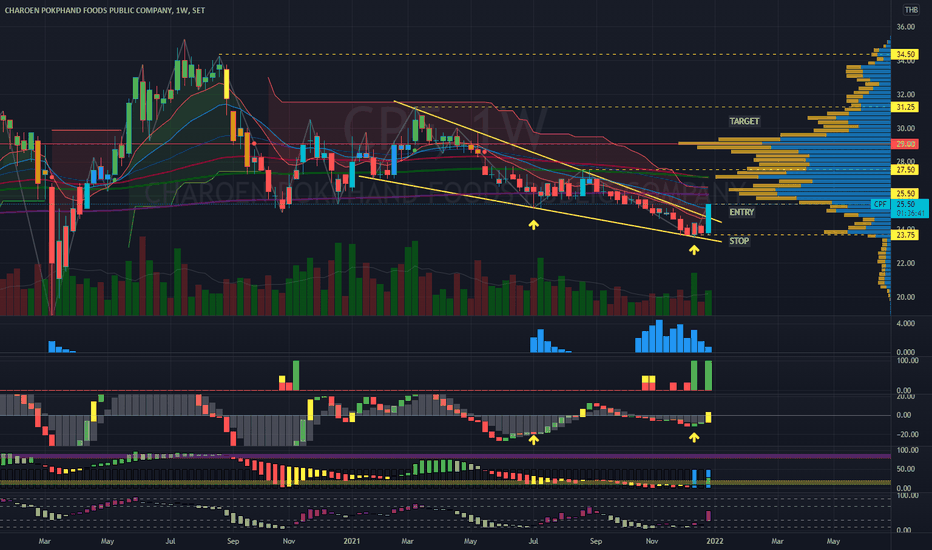Select the 34.50 yellow price label
This screenshot has width=932, height=550.
(905, 55)
